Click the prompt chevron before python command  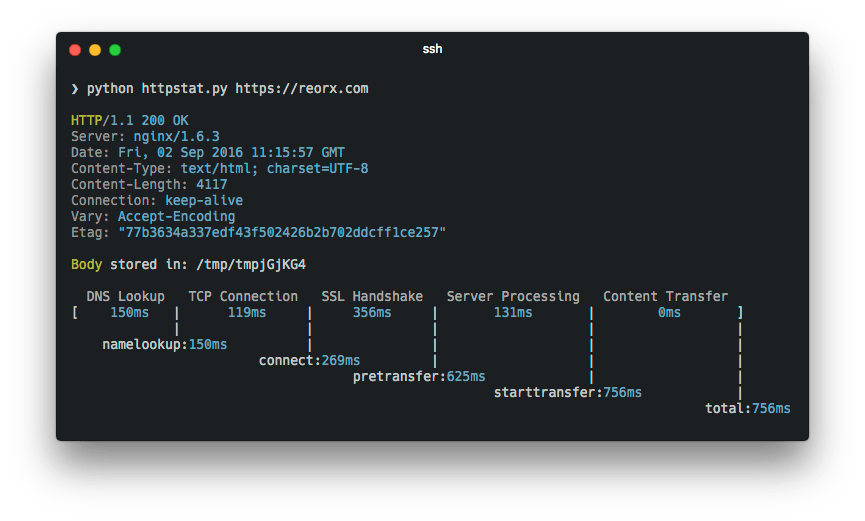tap(74, 89)
